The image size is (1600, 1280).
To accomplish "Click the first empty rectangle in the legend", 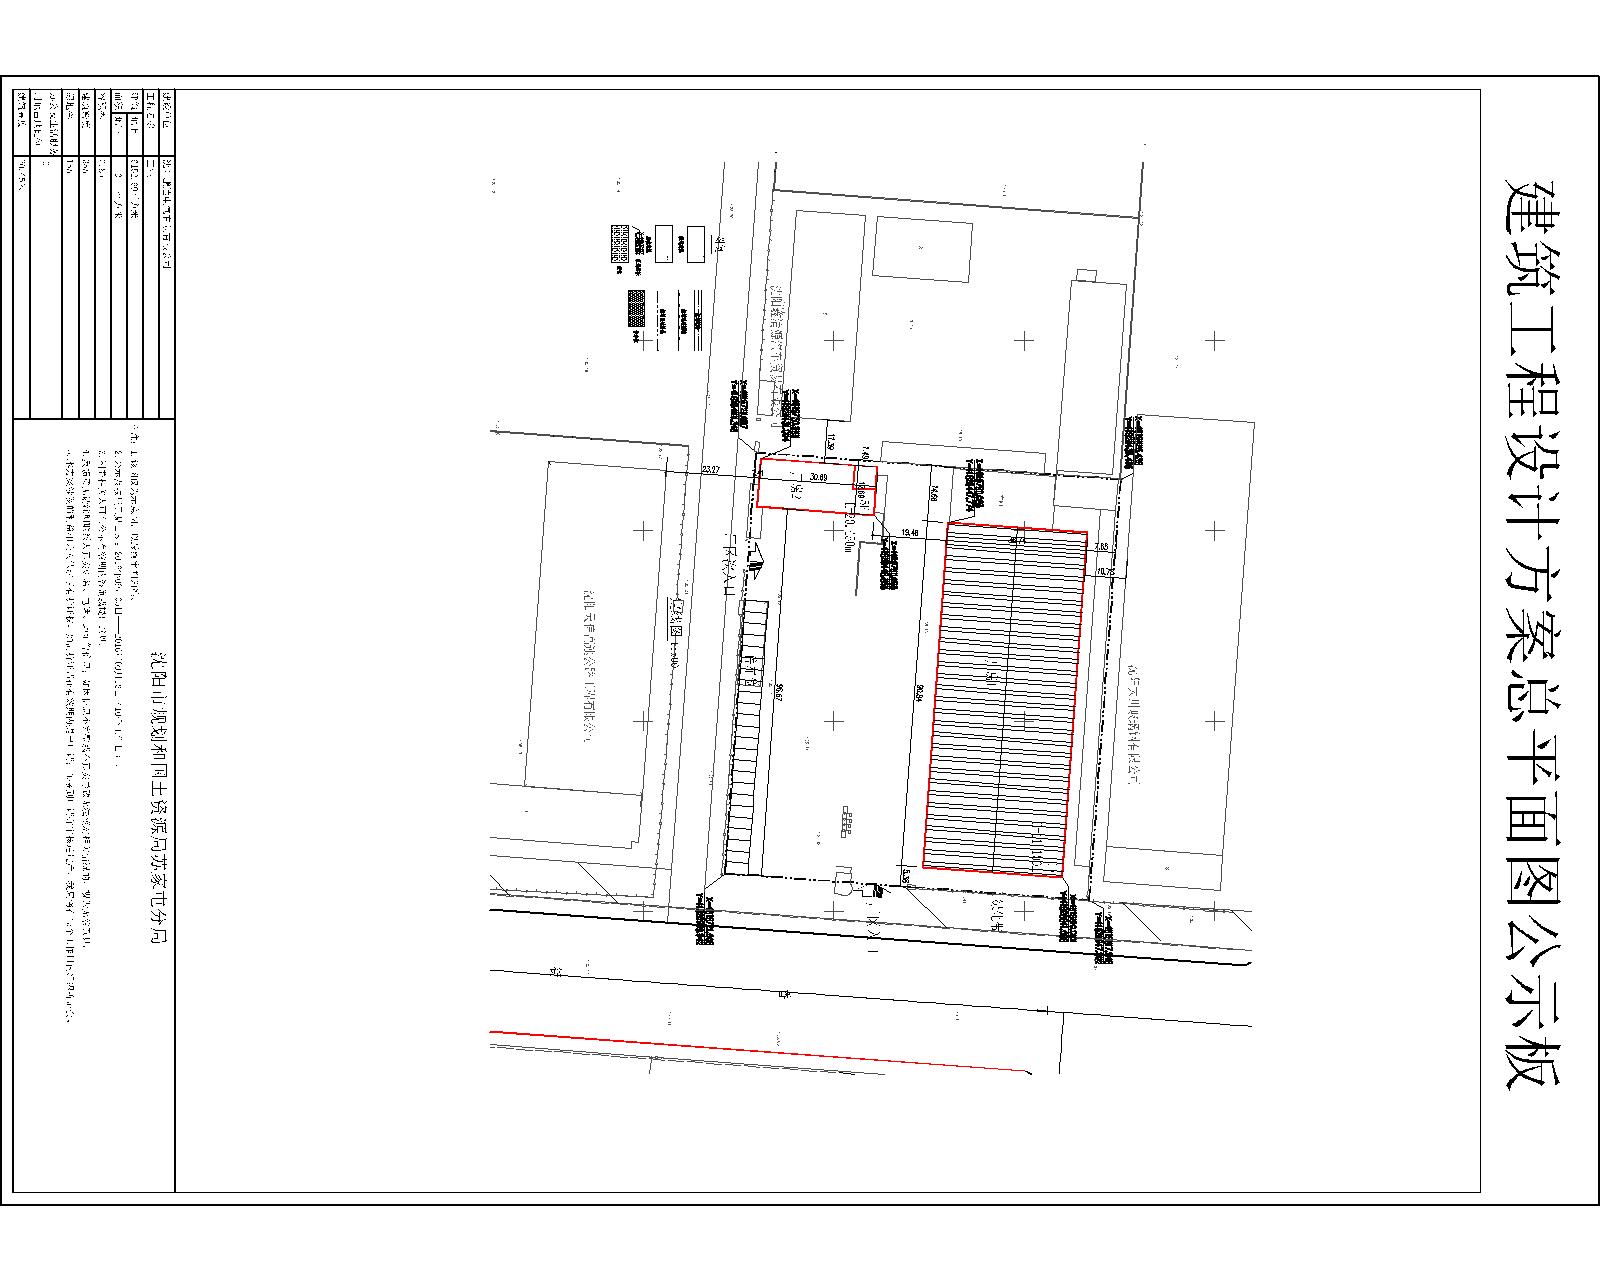I will [663, 243].
